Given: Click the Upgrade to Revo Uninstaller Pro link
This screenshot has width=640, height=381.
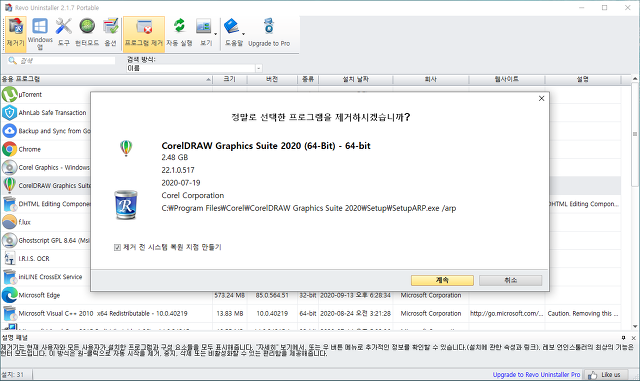Looking at the screenshot, I should coord(536,374).
